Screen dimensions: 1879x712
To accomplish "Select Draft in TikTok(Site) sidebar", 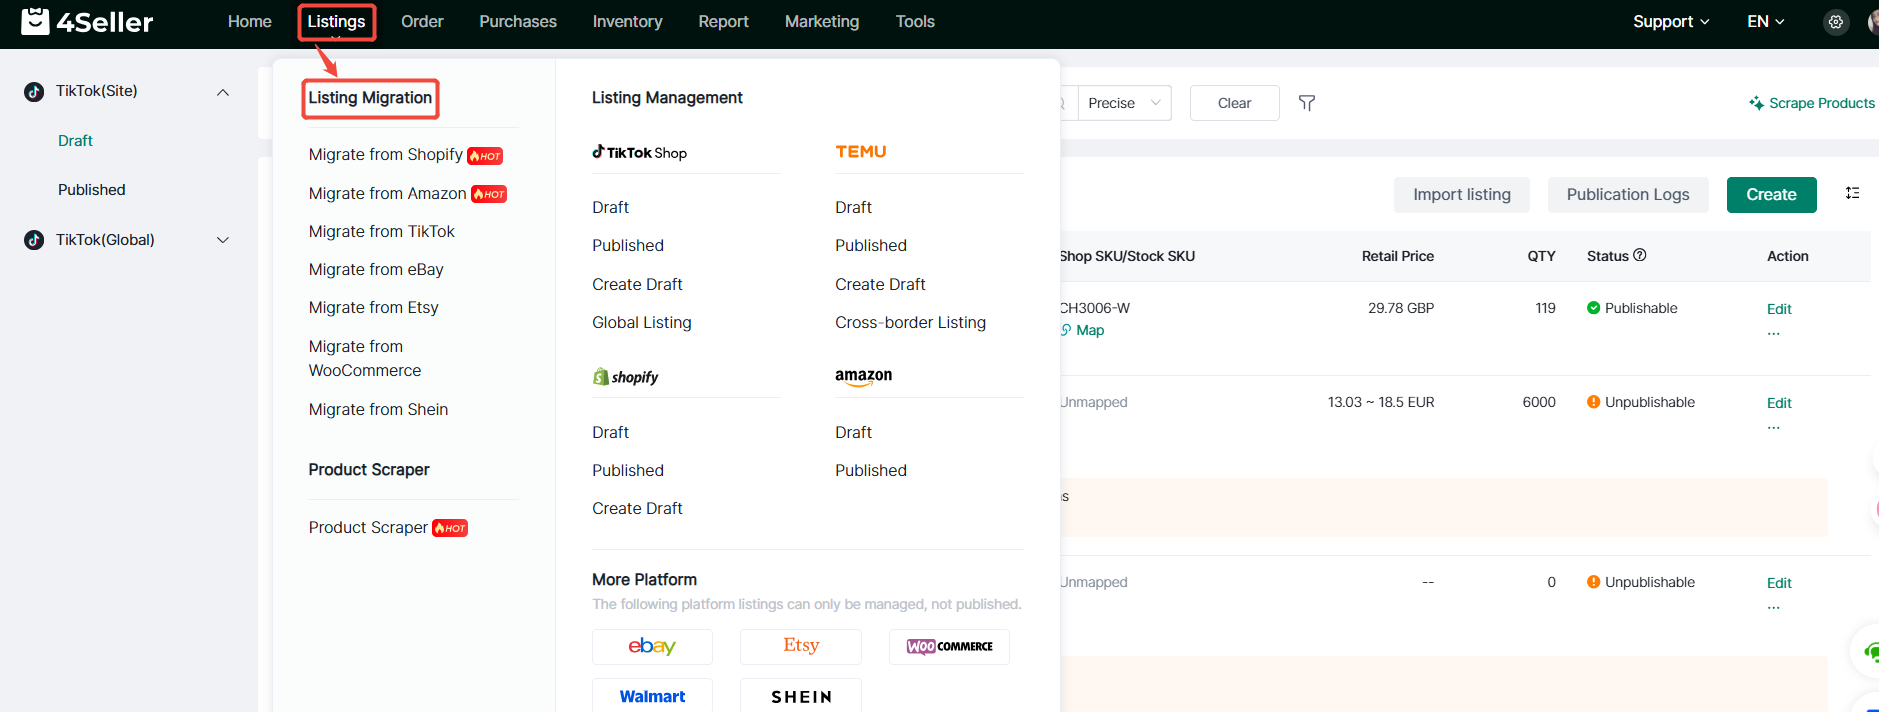I will tap(75, 141).
